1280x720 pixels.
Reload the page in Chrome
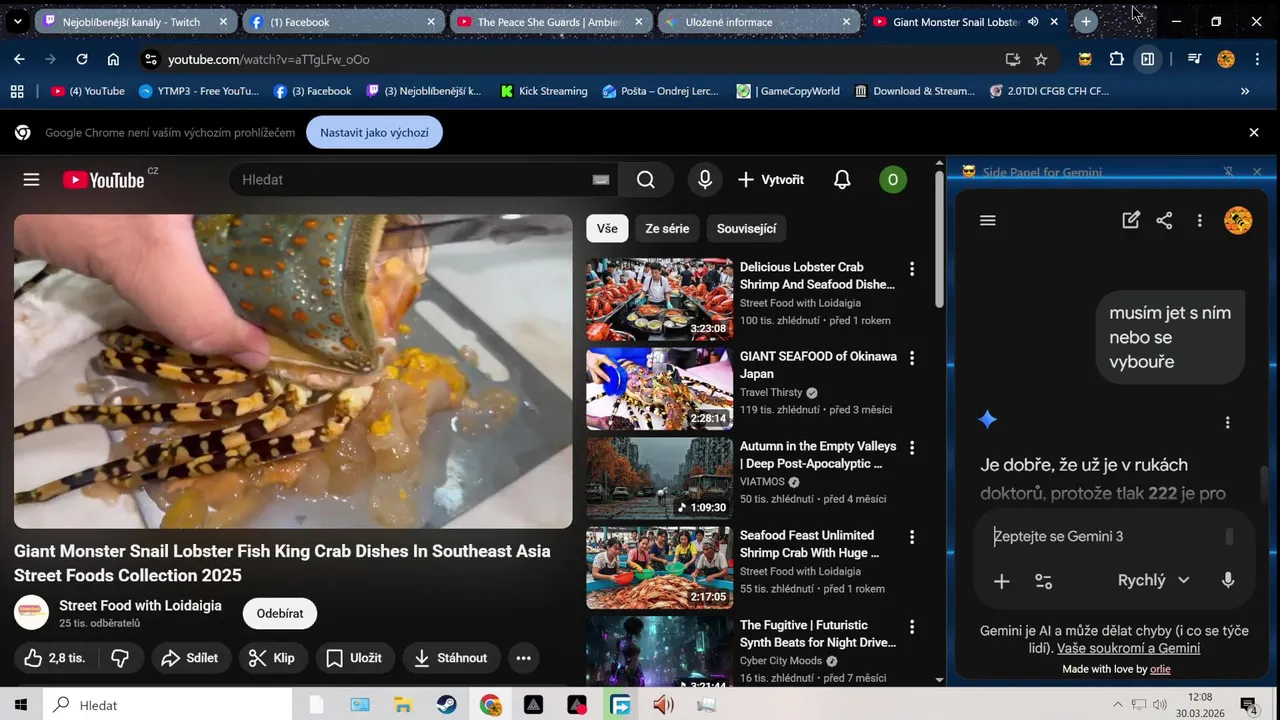tap(82, 59)
